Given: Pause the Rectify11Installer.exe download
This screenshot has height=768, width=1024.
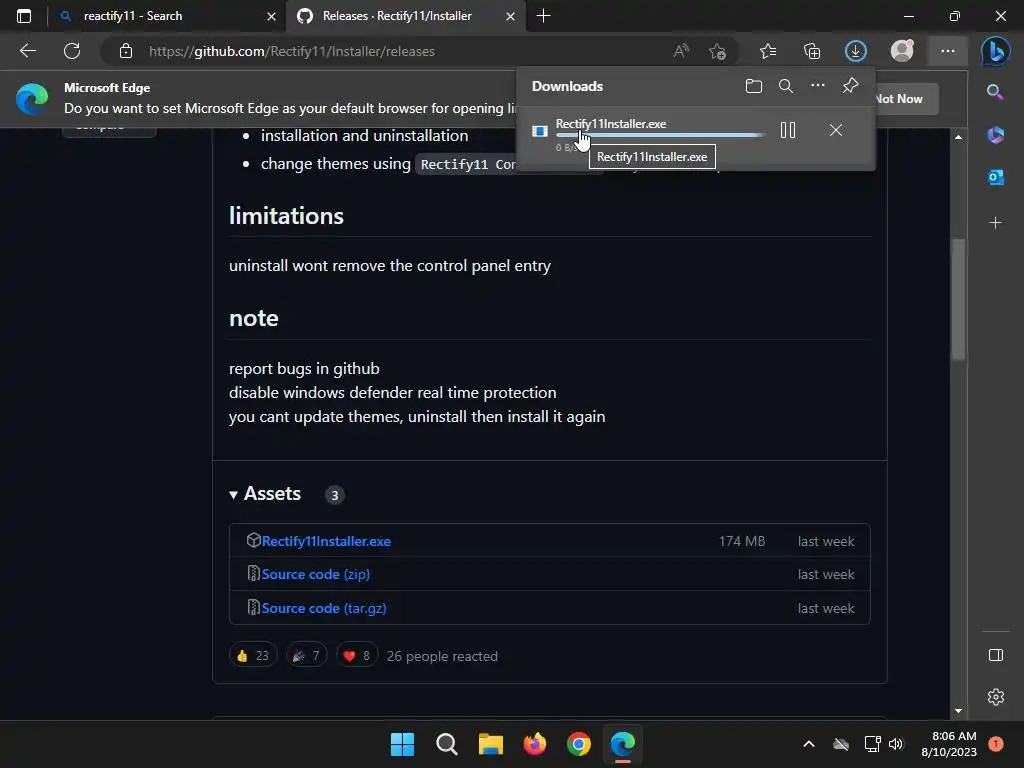Looking at the screenshot, I should point(788,130).
